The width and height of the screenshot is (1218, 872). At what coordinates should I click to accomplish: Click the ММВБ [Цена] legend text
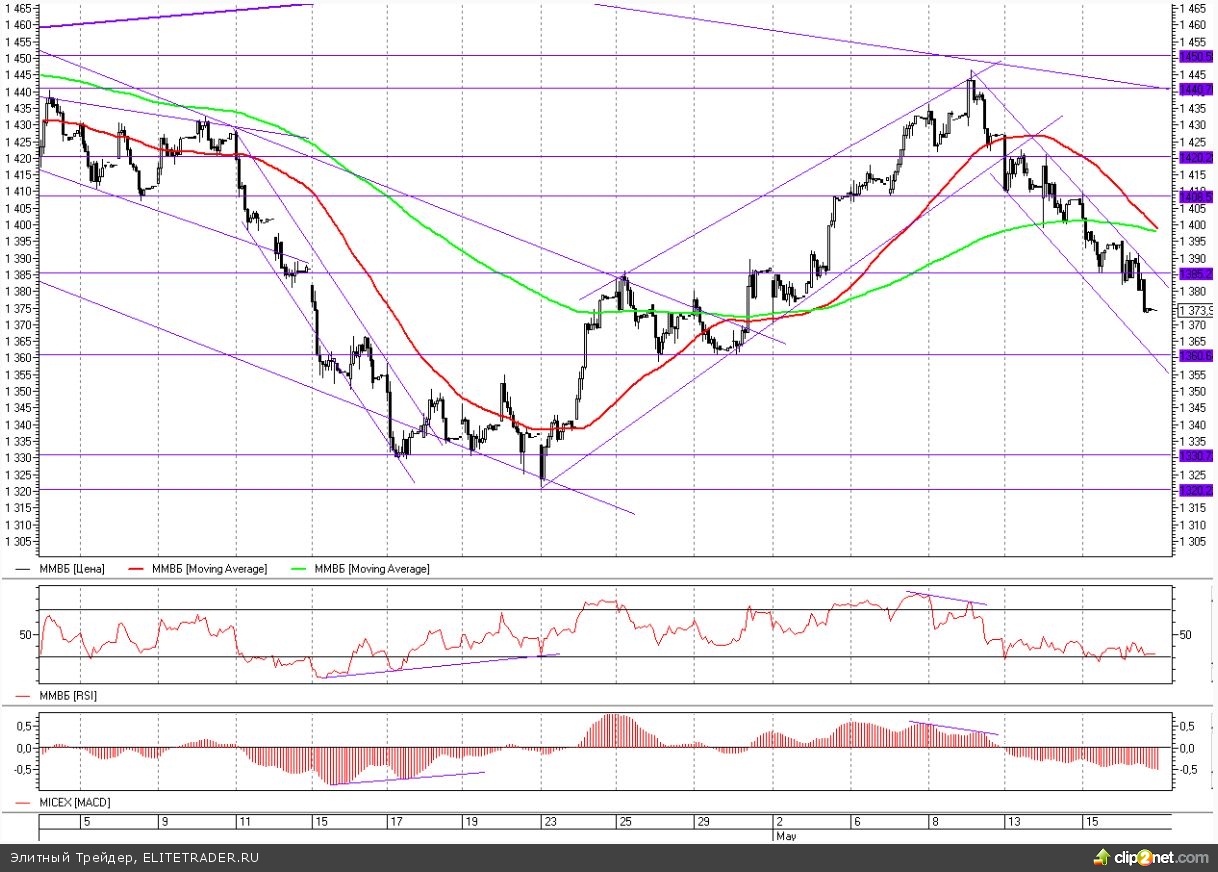72,569
